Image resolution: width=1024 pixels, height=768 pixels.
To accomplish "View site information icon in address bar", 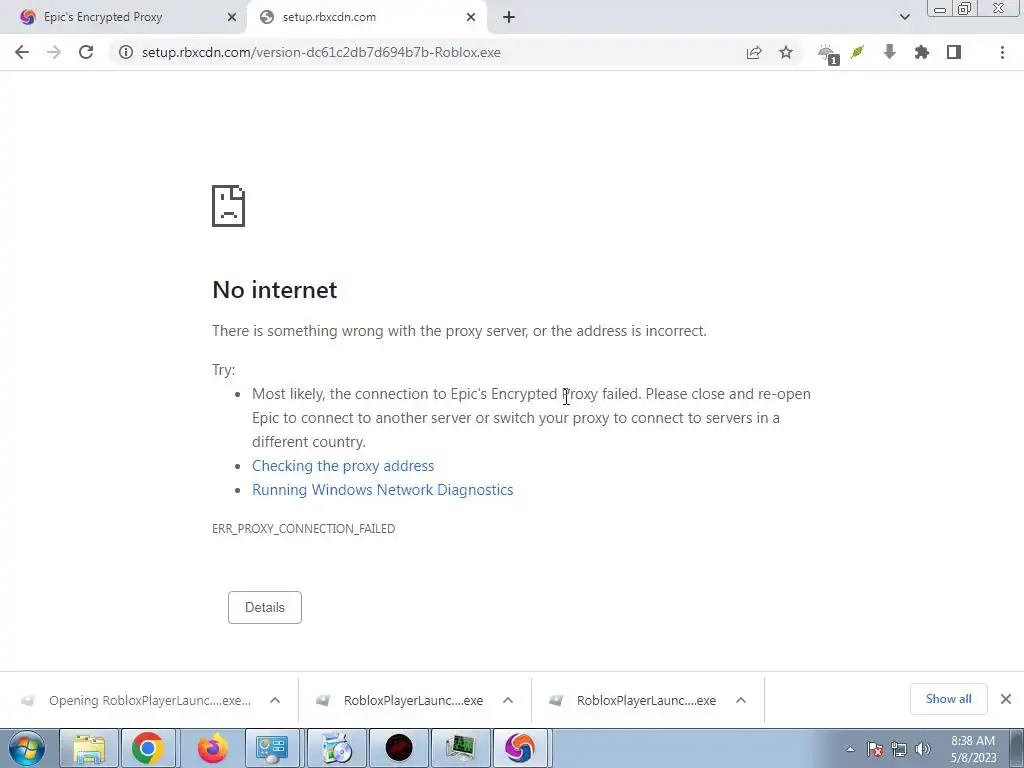I will click(125, 52).
